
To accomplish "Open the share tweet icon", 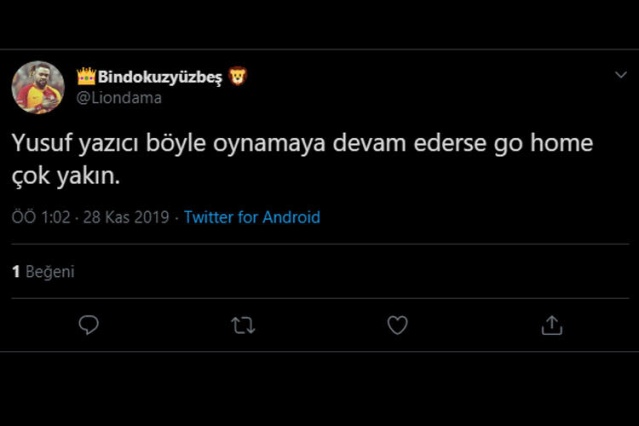I will pos(552,325).
